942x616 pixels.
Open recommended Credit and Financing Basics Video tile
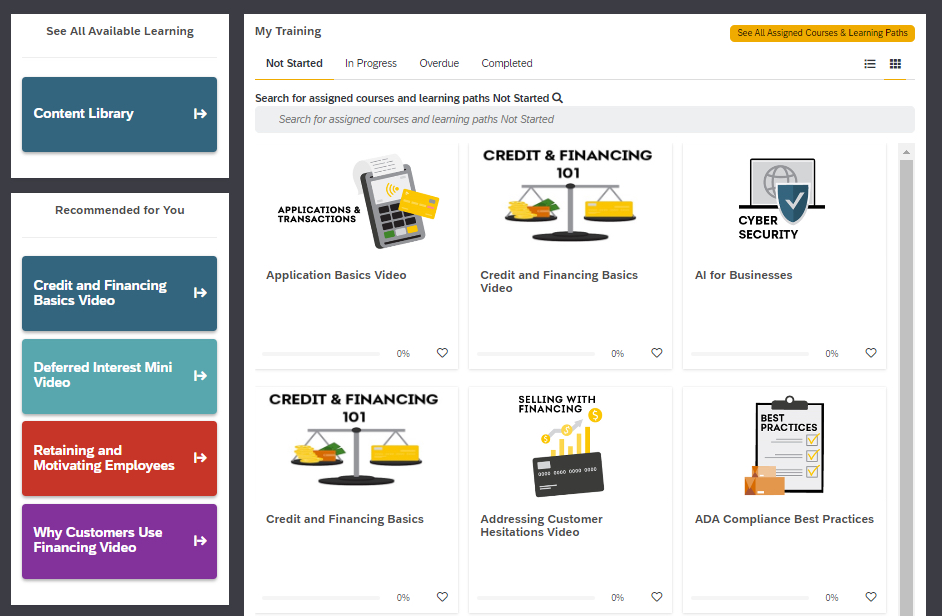click(x=120, y=293)
